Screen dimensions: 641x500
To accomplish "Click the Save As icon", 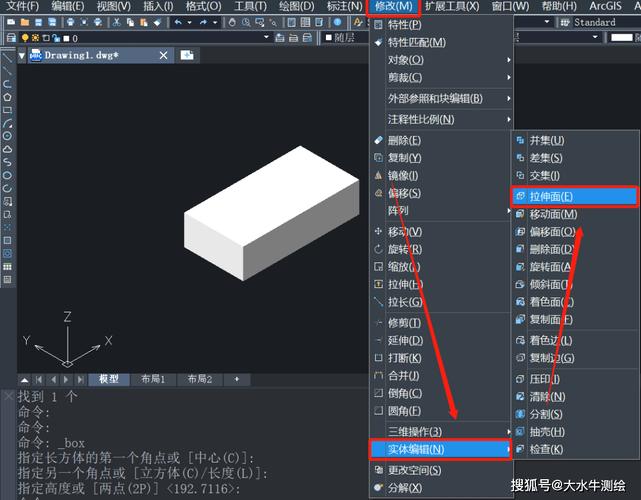I will [52, 22].
